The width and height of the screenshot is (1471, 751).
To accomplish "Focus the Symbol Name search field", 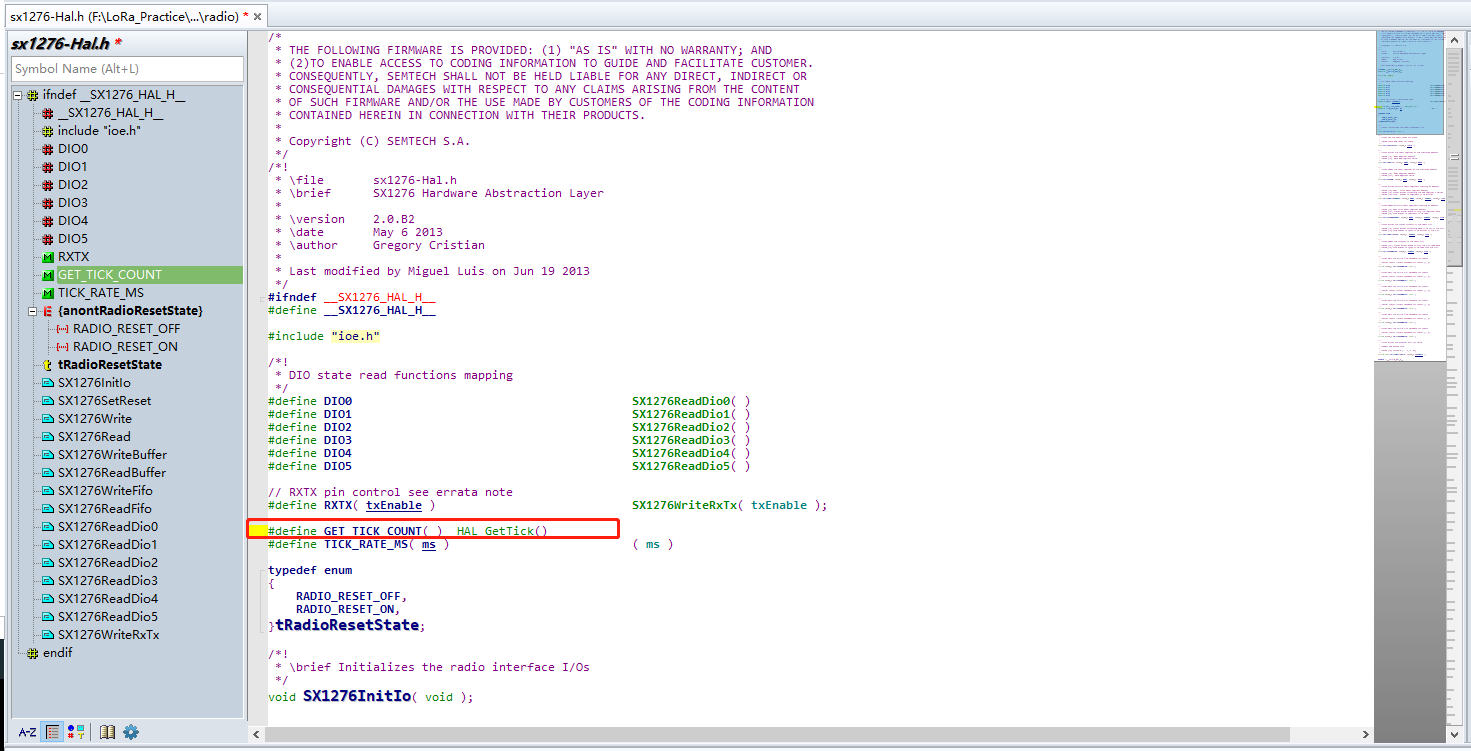I will click(x=127, y=69).
